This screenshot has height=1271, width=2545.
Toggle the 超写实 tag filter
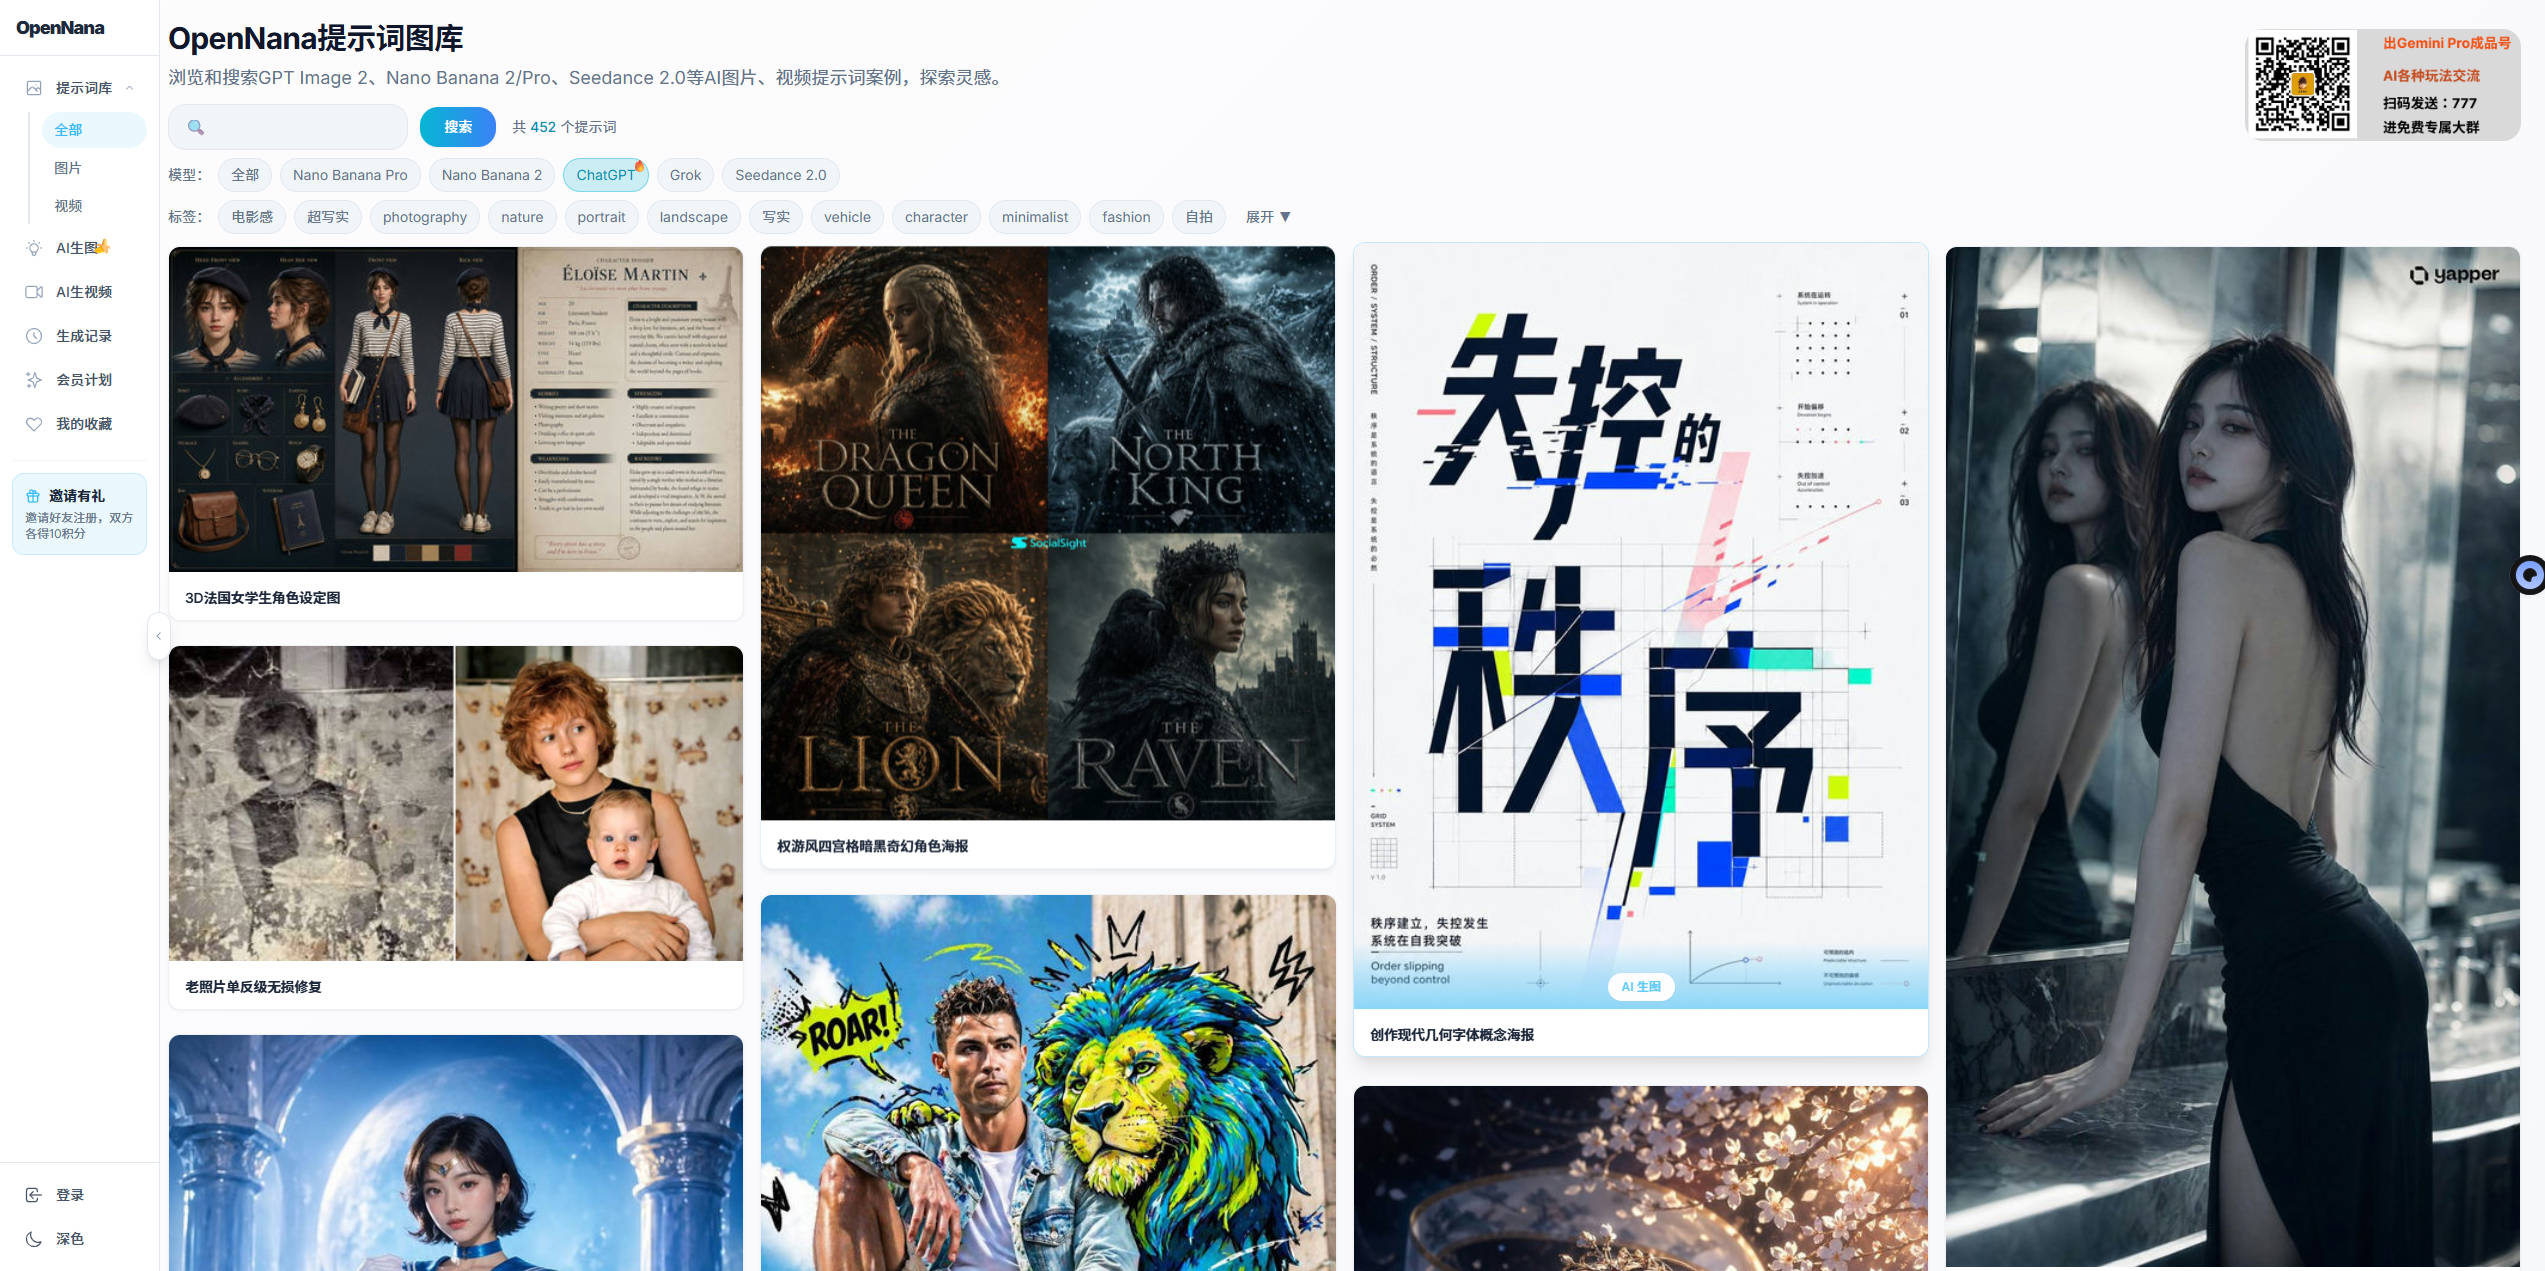327,216
